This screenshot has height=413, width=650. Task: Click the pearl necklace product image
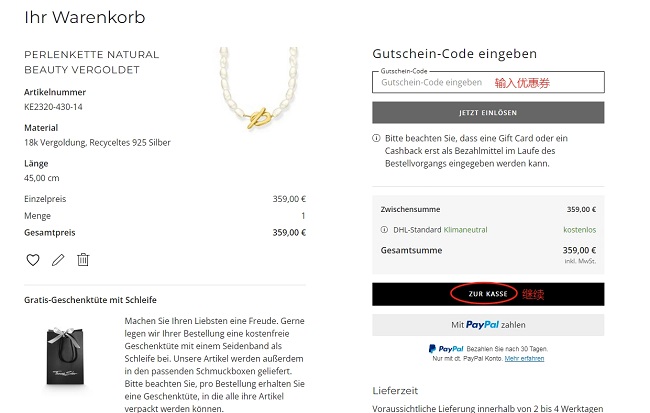click(258, 88)
